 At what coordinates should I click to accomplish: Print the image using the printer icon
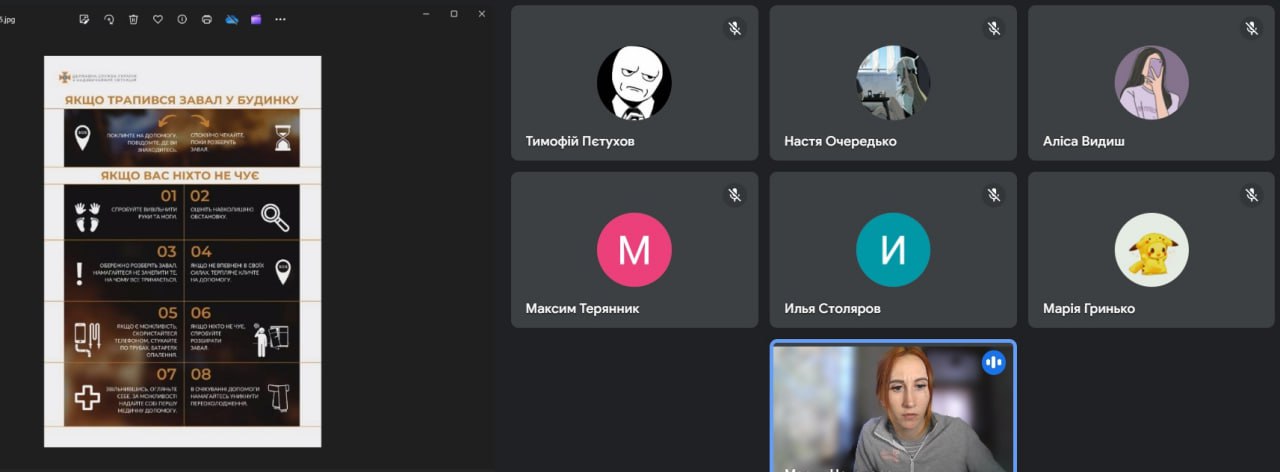point(207,19)
